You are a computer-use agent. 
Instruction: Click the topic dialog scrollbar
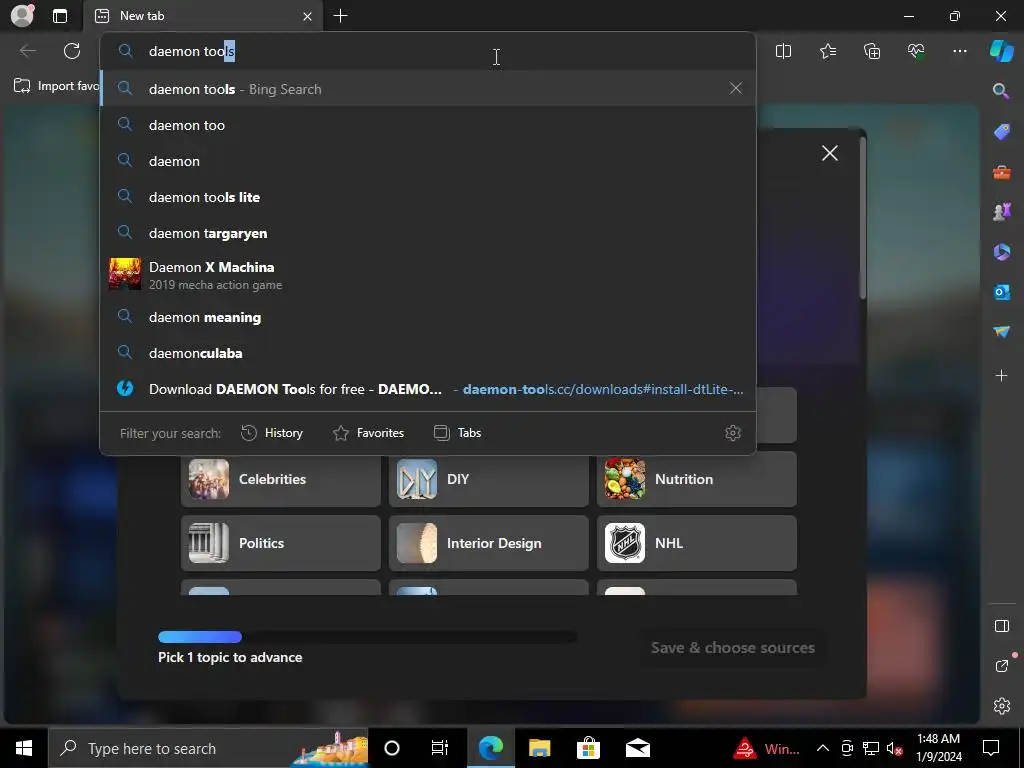tap(862, 216)
